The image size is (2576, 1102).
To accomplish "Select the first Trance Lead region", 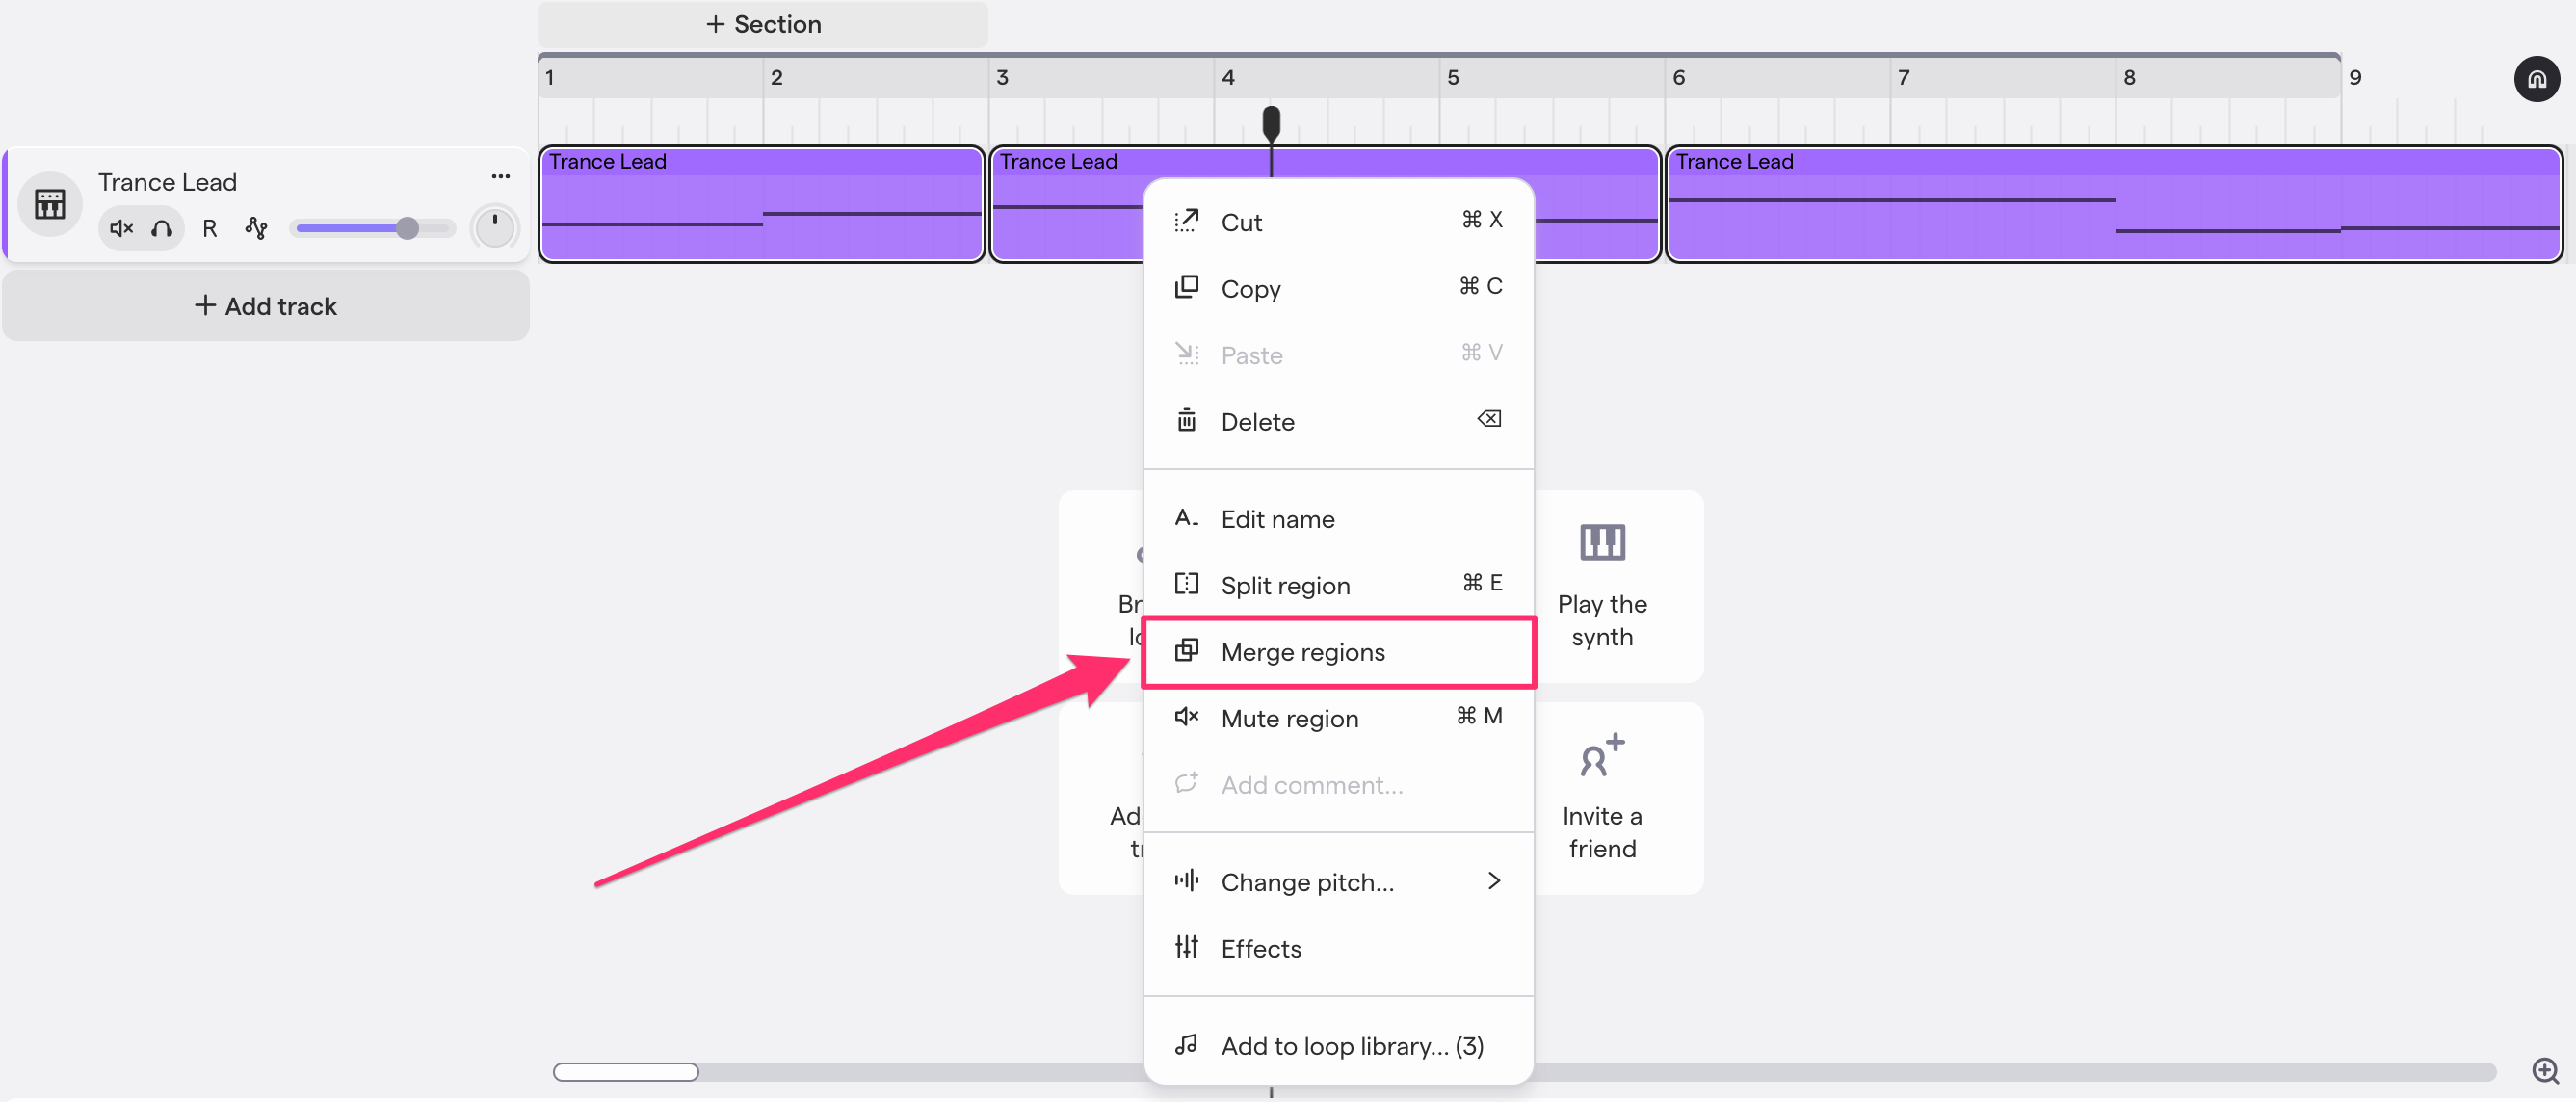I will click(x=762, y=205).
